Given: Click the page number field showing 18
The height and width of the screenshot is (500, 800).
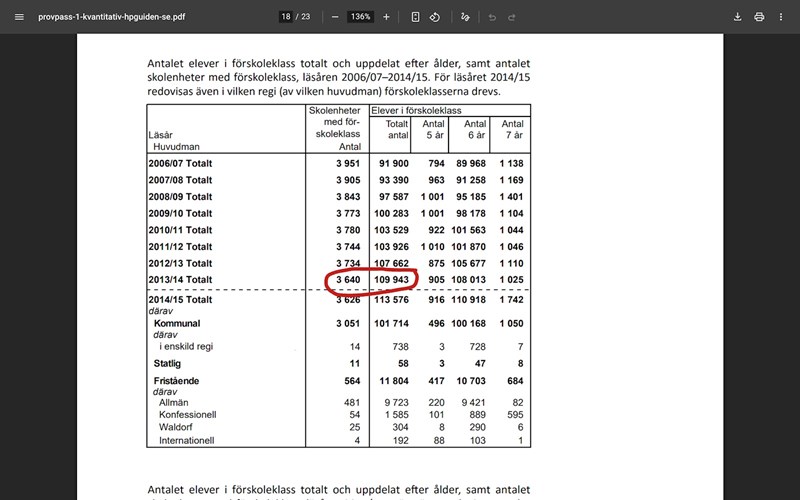Looking at the screenshot, I should (286, 17).
